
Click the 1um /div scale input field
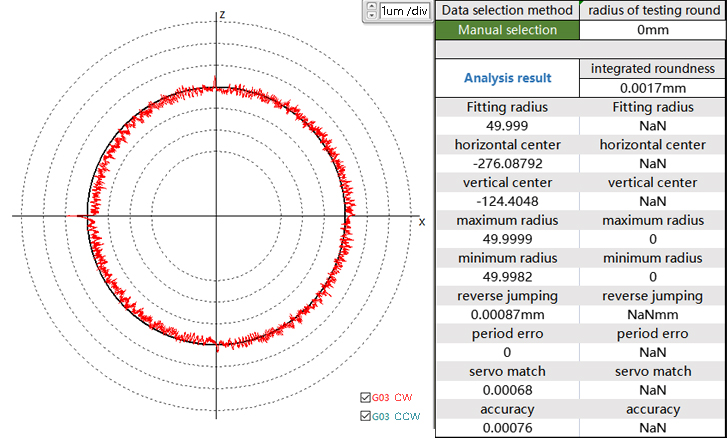tap(404, 11)
